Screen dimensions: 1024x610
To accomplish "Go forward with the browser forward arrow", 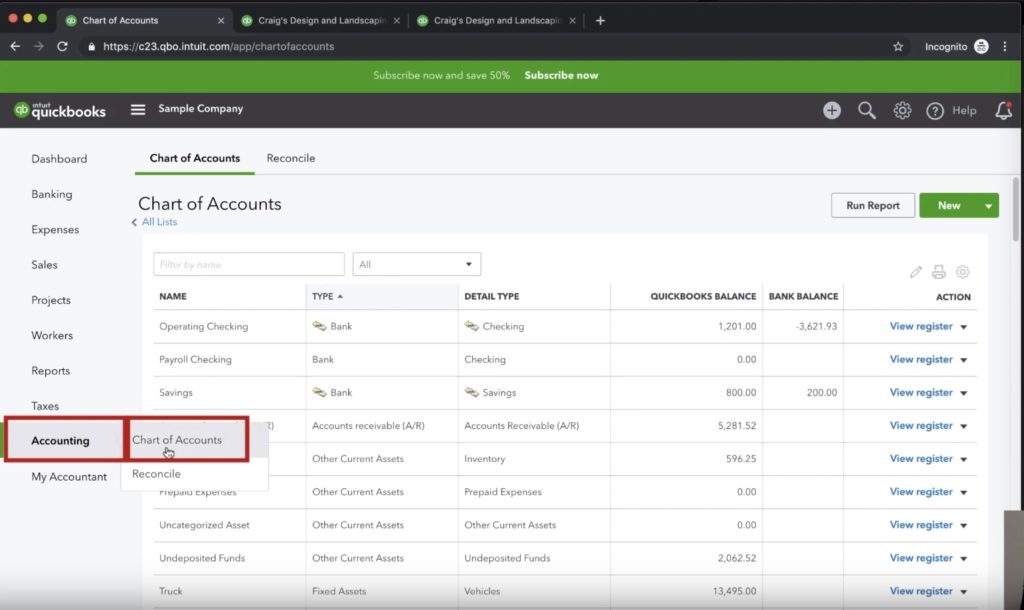I will (39, 46).
